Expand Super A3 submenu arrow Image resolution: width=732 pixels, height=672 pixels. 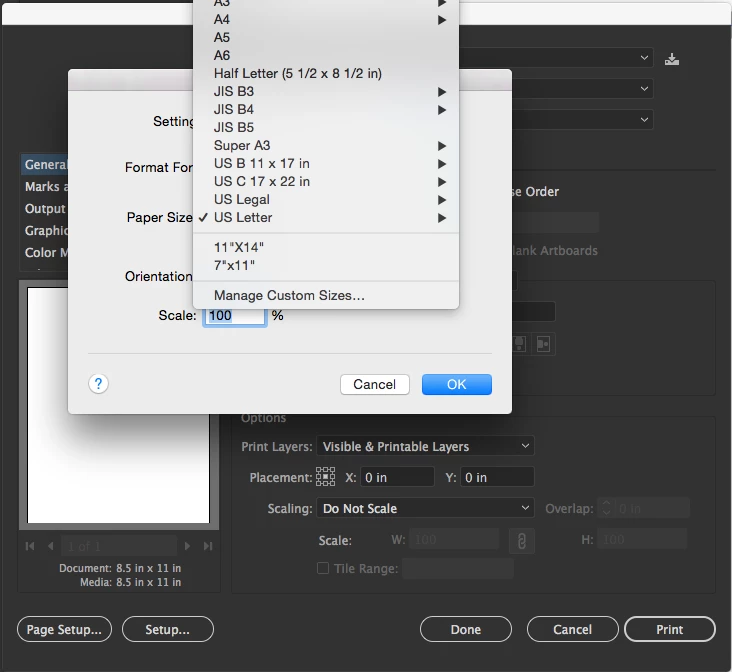click(442, 146)
